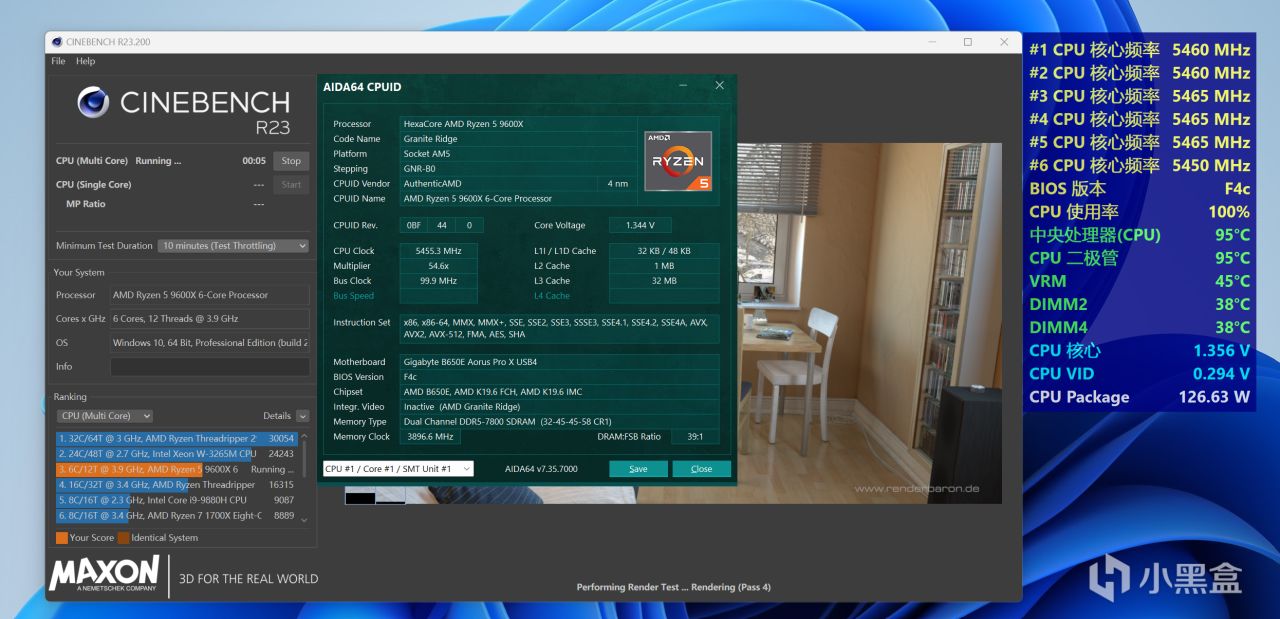Click the Cinebench Processor field
1280x619 pixels.
209,295
